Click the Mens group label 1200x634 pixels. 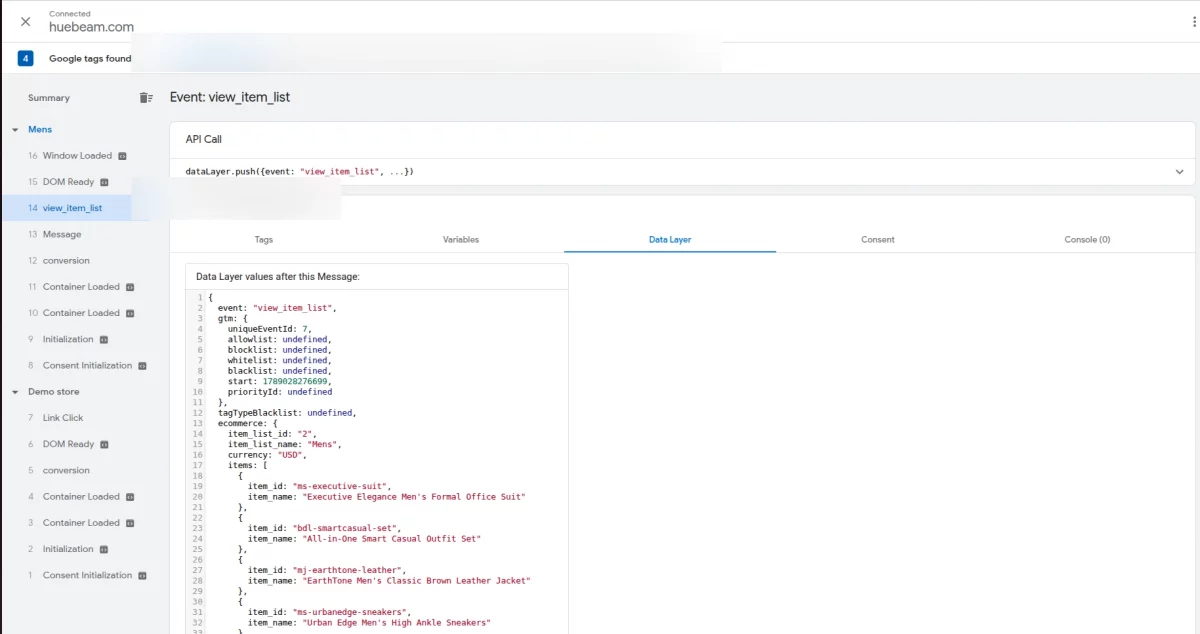pyautogui.click(x=40, y=130)
